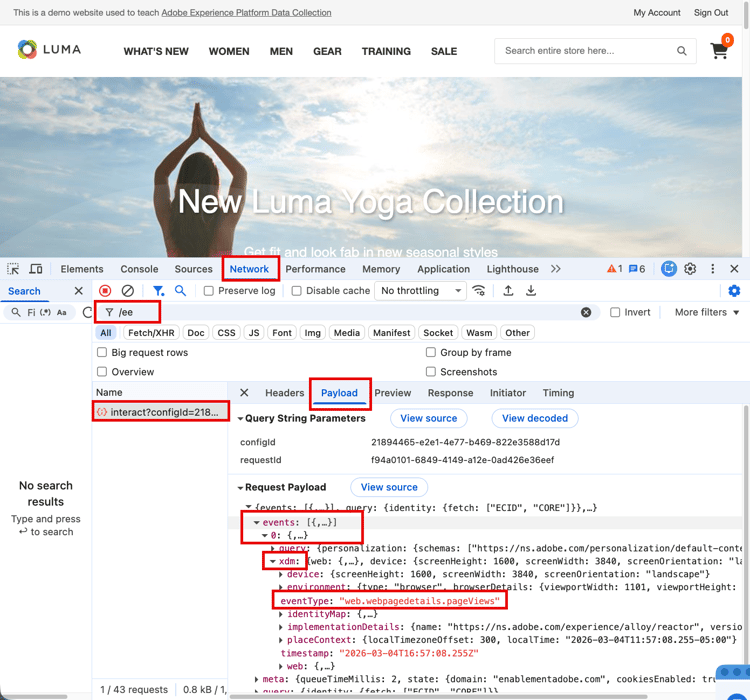Collapse the events array node

click(257, 522)
